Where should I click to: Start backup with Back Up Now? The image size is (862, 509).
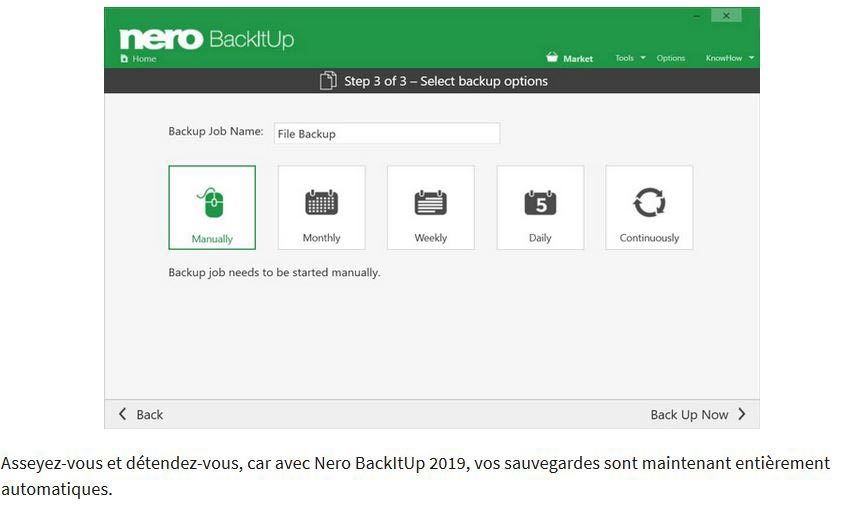pos(698,414)
